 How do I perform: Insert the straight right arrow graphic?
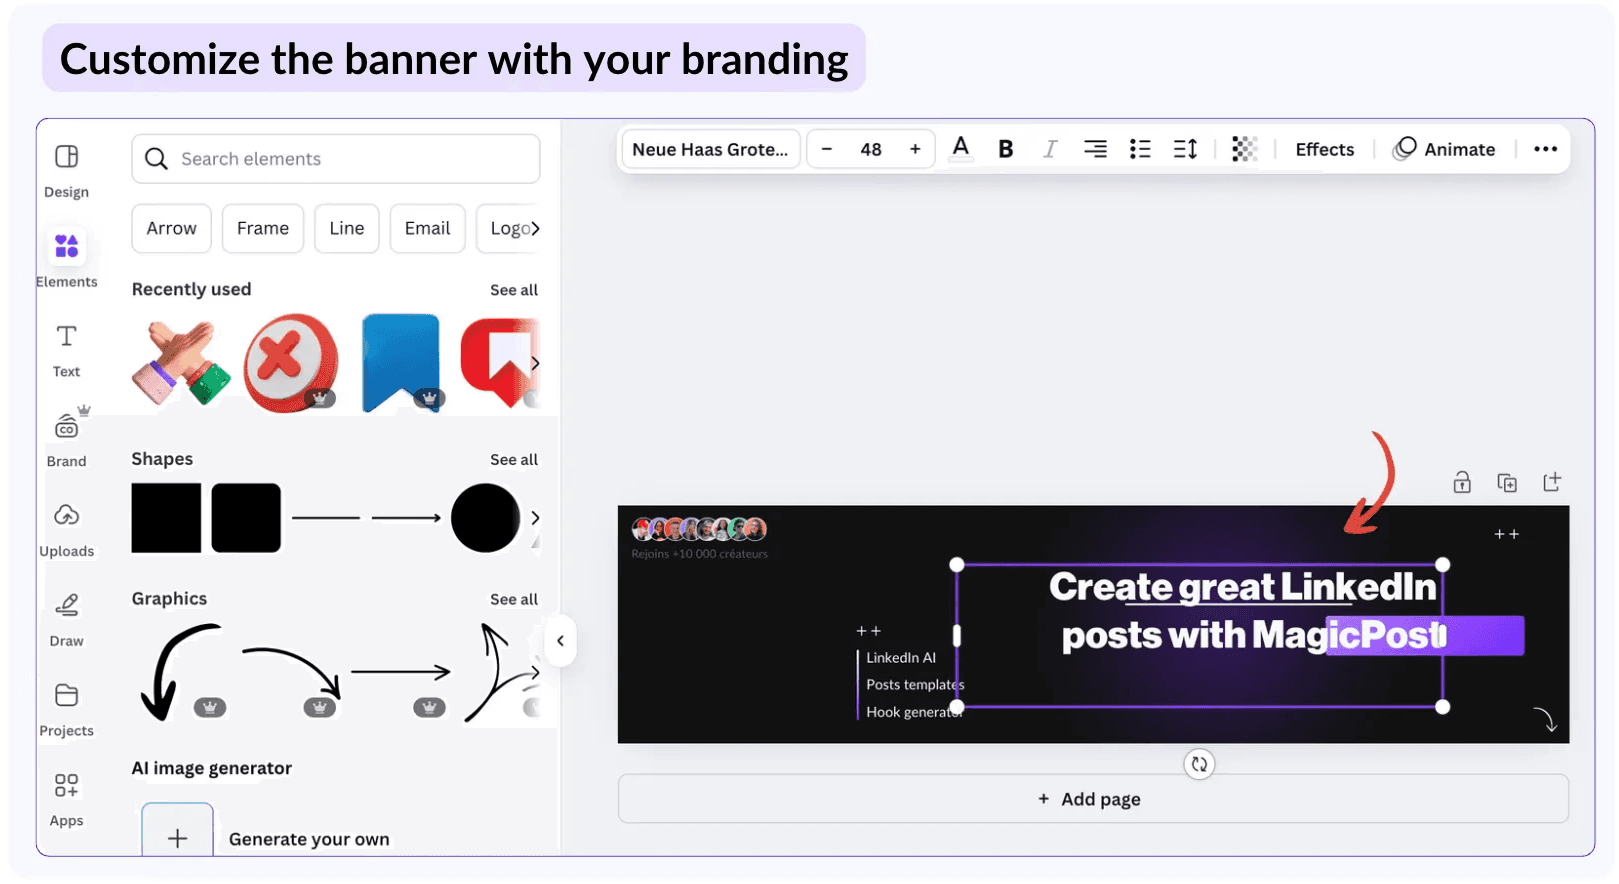tap(401, 672)
